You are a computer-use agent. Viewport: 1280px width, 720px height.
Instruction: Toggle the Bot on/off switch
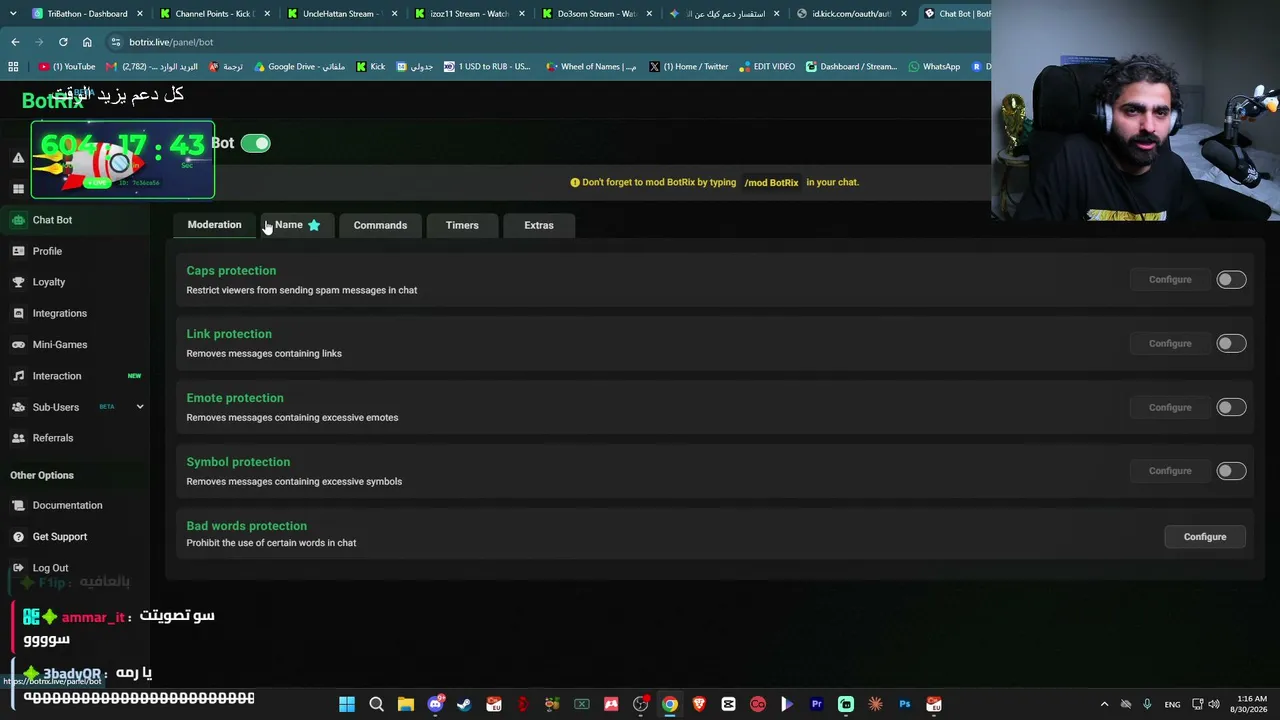coord(255,143)
